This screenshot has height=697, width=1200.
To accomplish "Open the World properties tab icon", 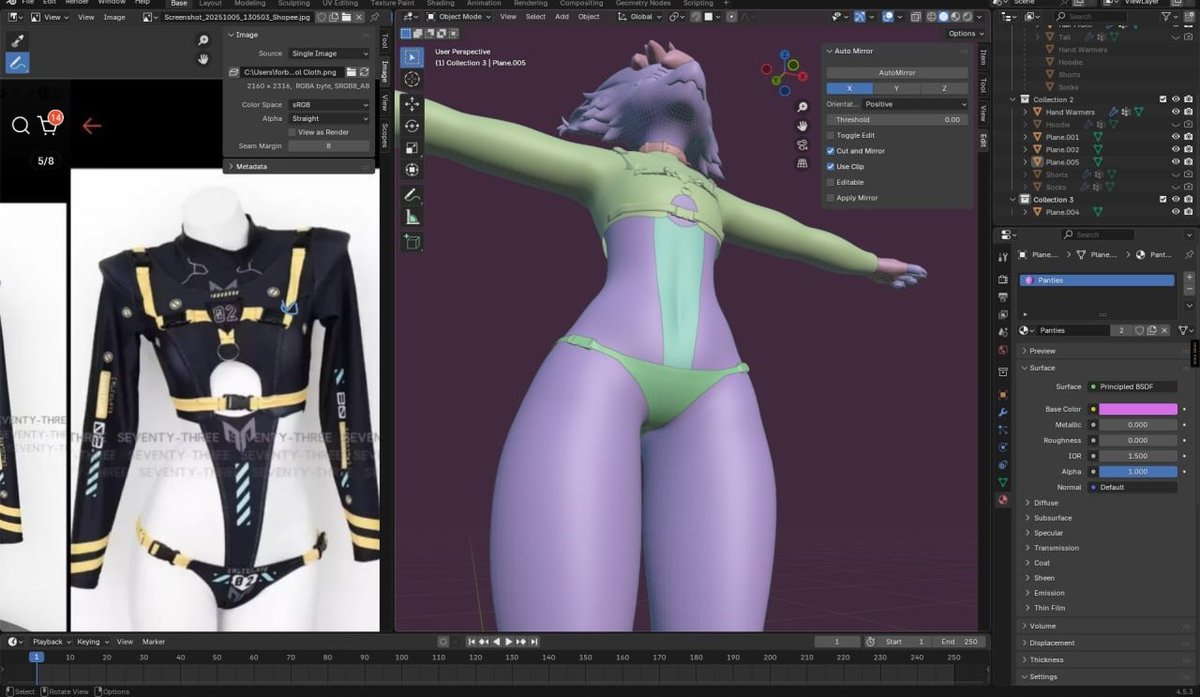I will (x=1003, y=351).
